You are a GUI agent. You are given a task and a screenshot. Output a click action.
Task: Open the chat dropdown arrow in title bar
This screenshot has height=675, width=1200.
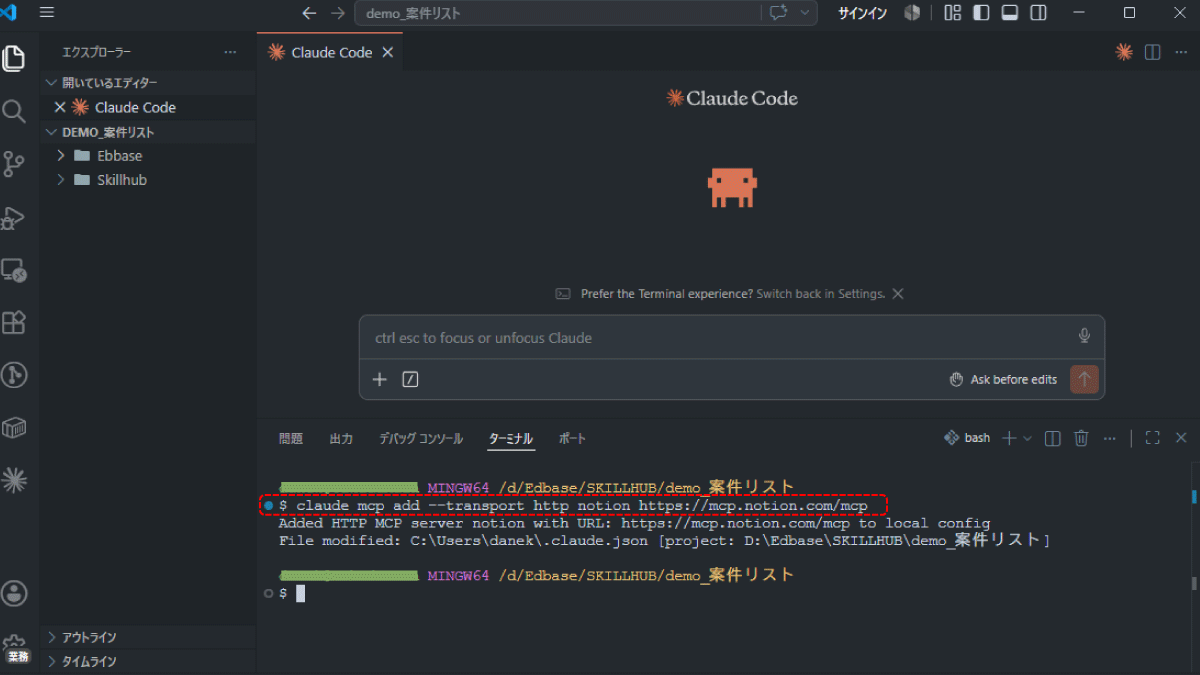click(803, 13)
